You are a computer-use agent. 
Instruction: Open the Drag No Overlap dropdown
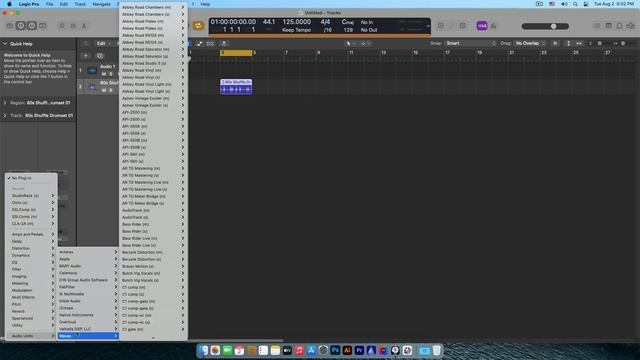tap(530, 43)
